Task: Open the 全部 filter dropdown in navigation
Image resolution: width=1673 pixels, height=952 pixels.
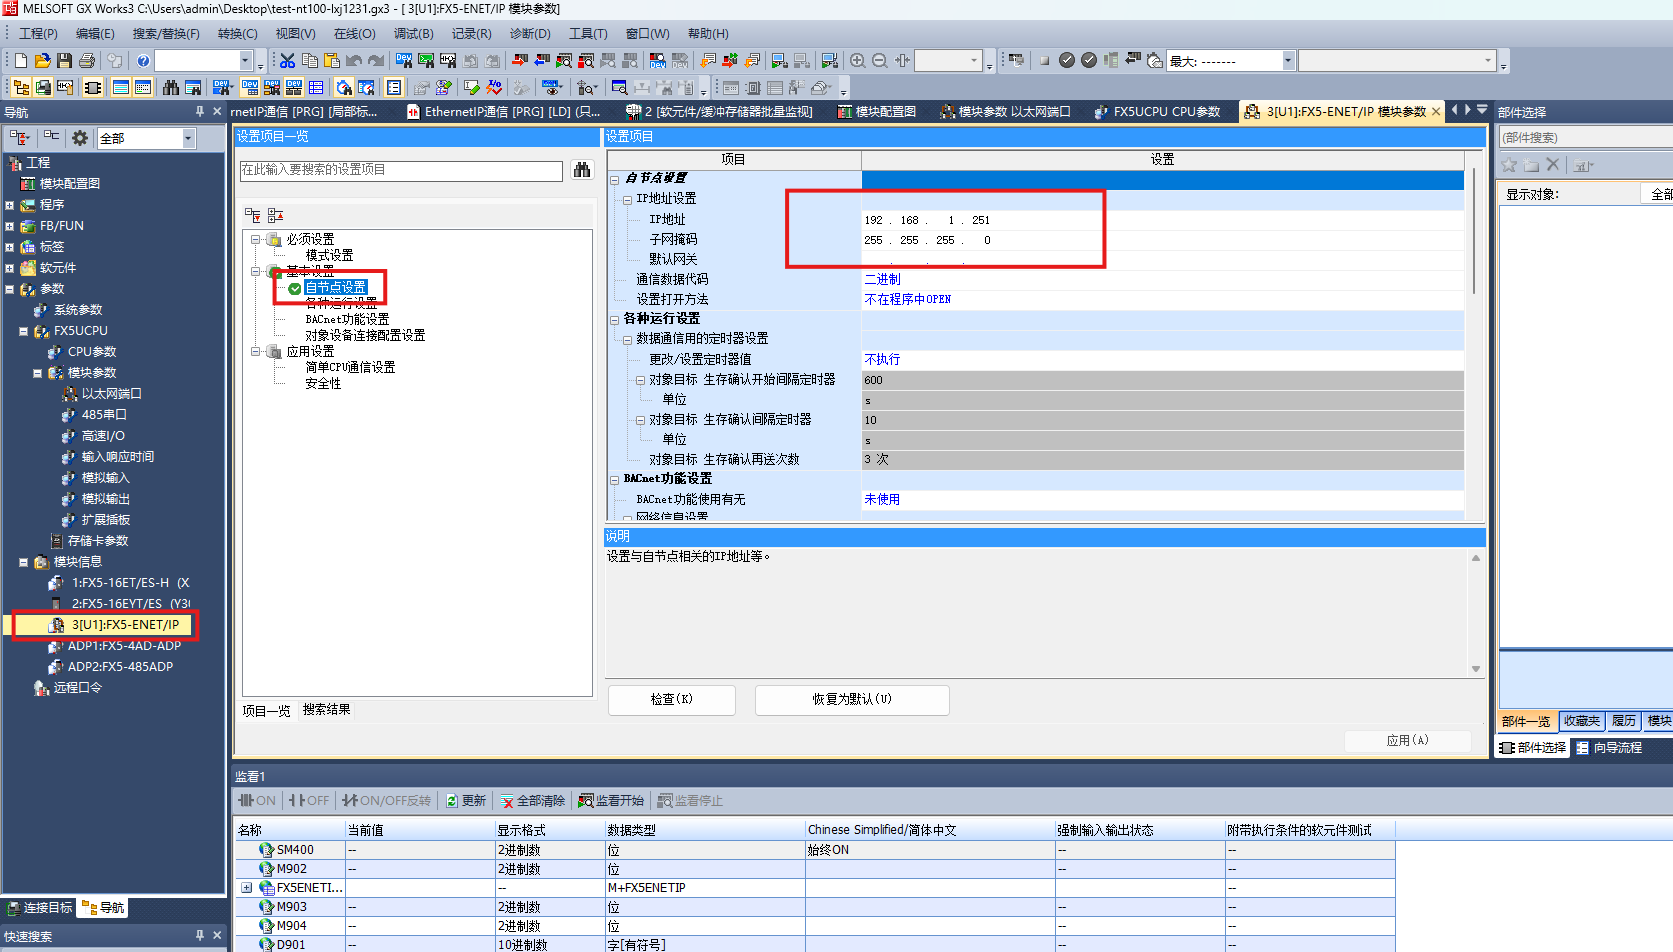Action: coord(188,138)
